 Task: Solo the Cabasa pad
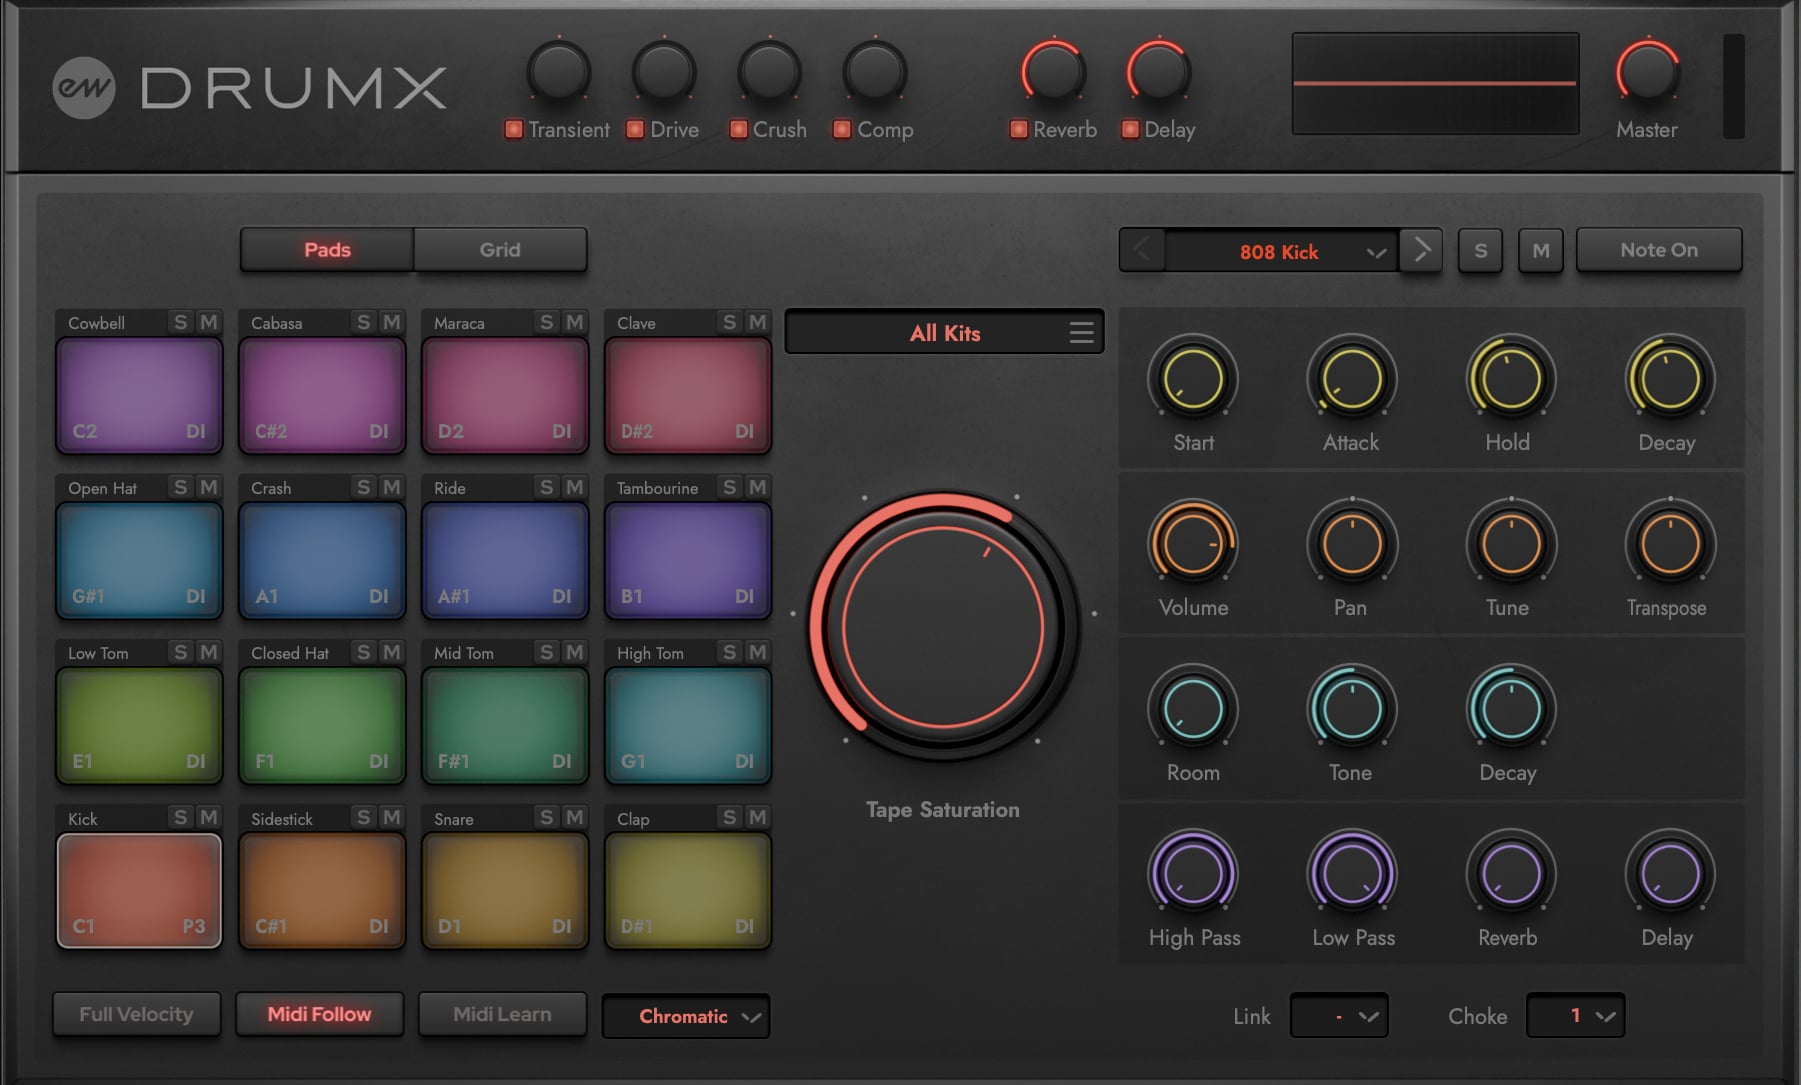point(363,322)
